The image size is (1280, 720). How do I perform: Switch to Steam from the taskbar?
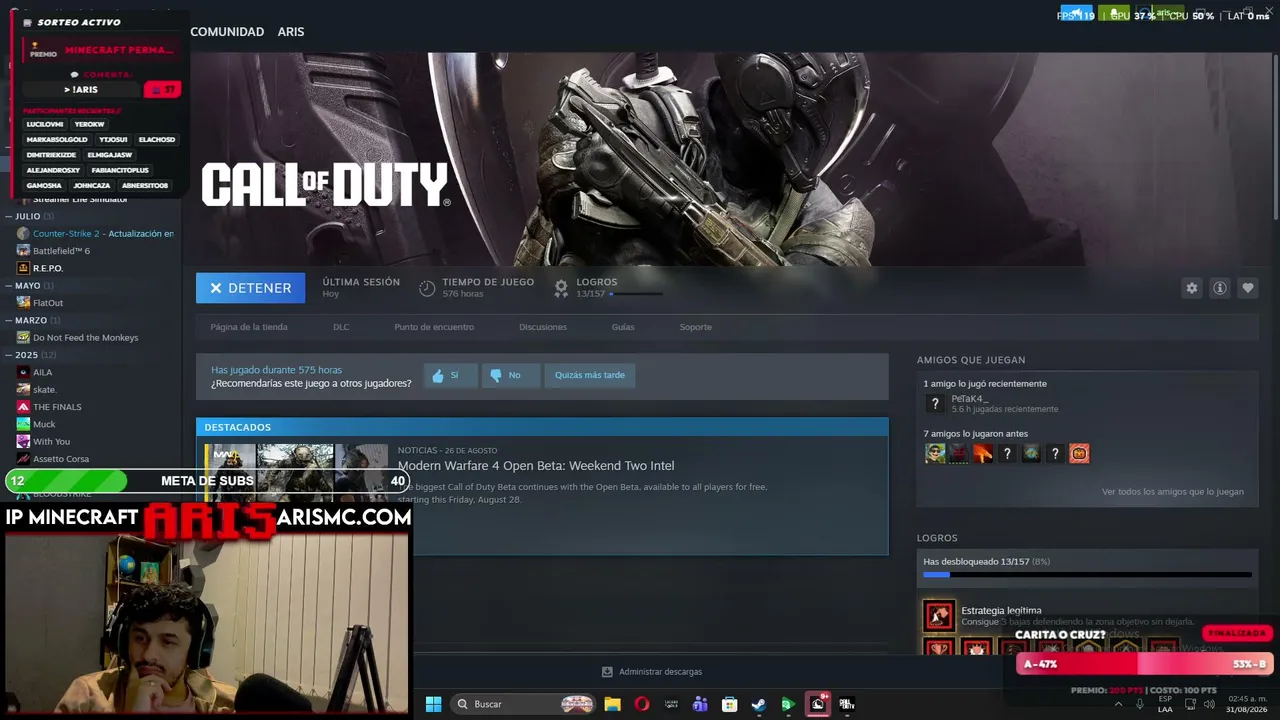pos(758,704)
